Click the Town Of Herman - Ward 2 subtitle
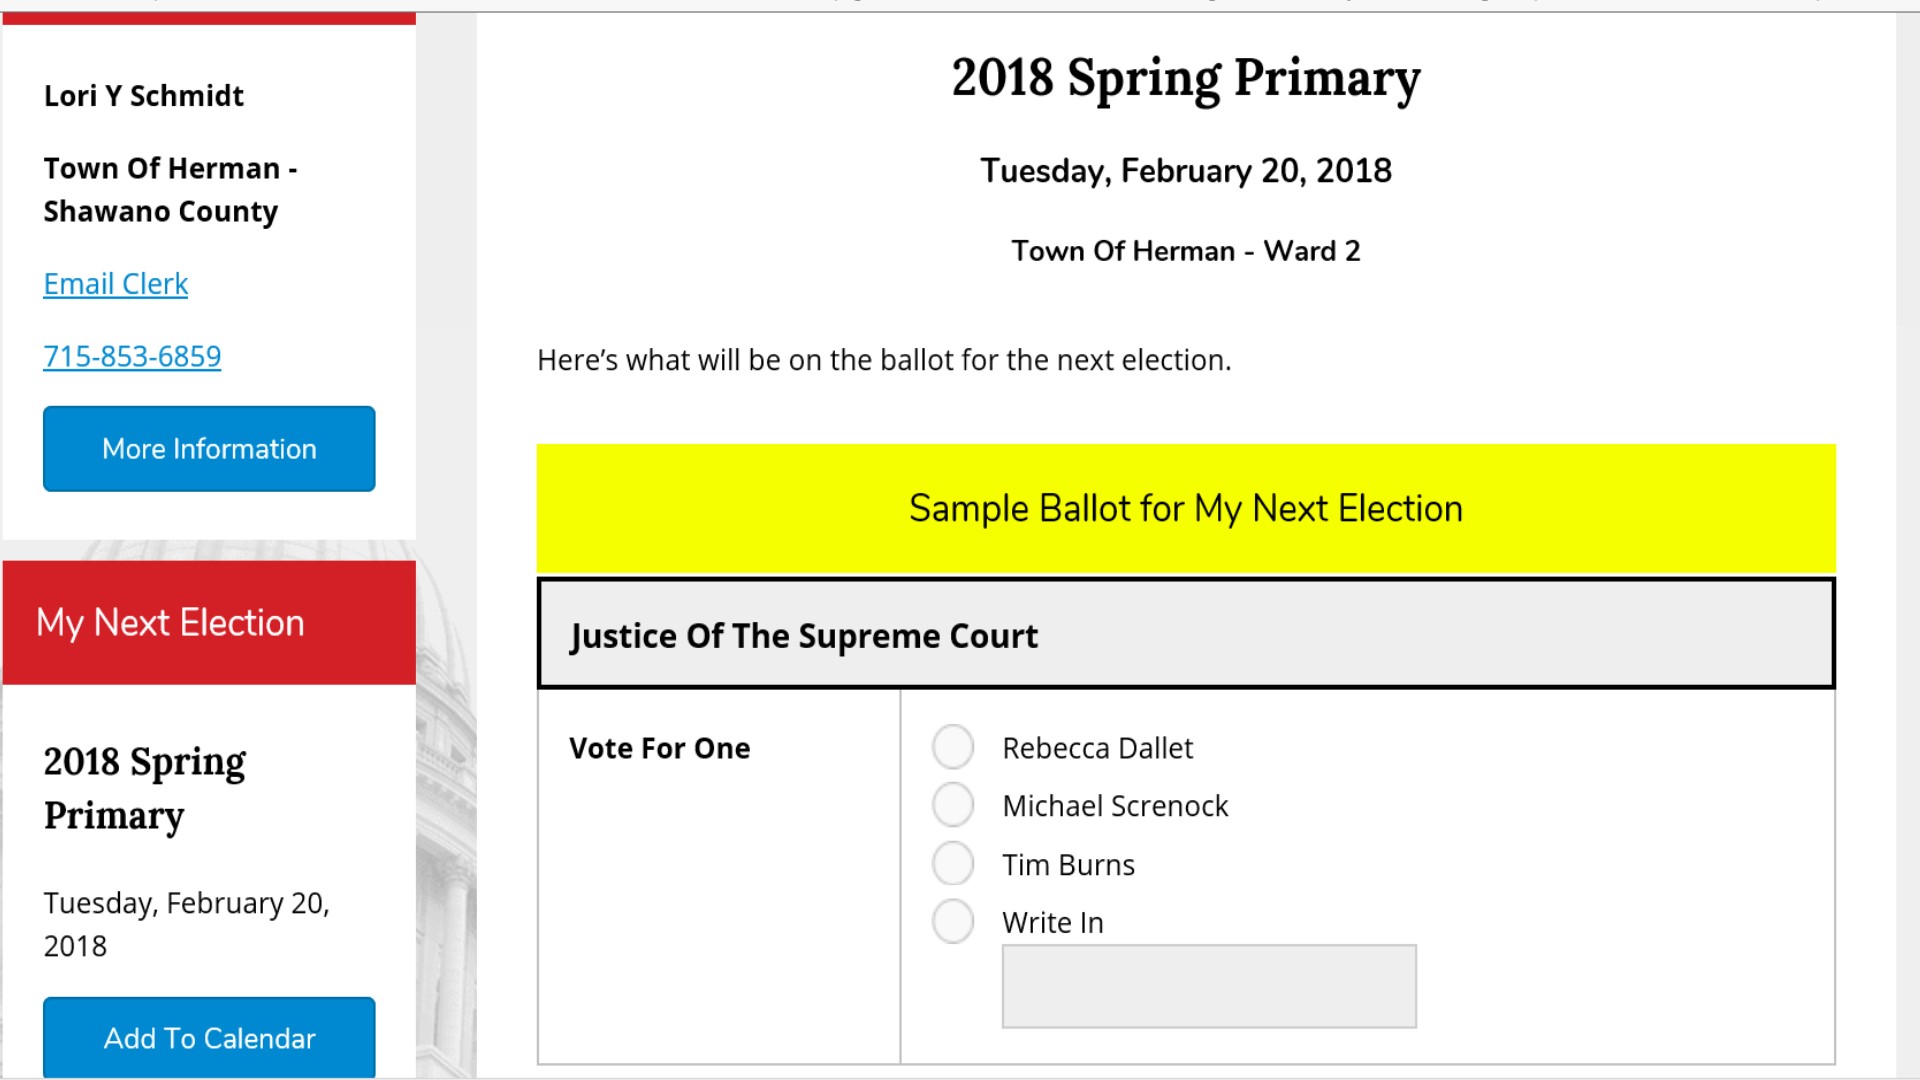 click(x=1185, y=251)
